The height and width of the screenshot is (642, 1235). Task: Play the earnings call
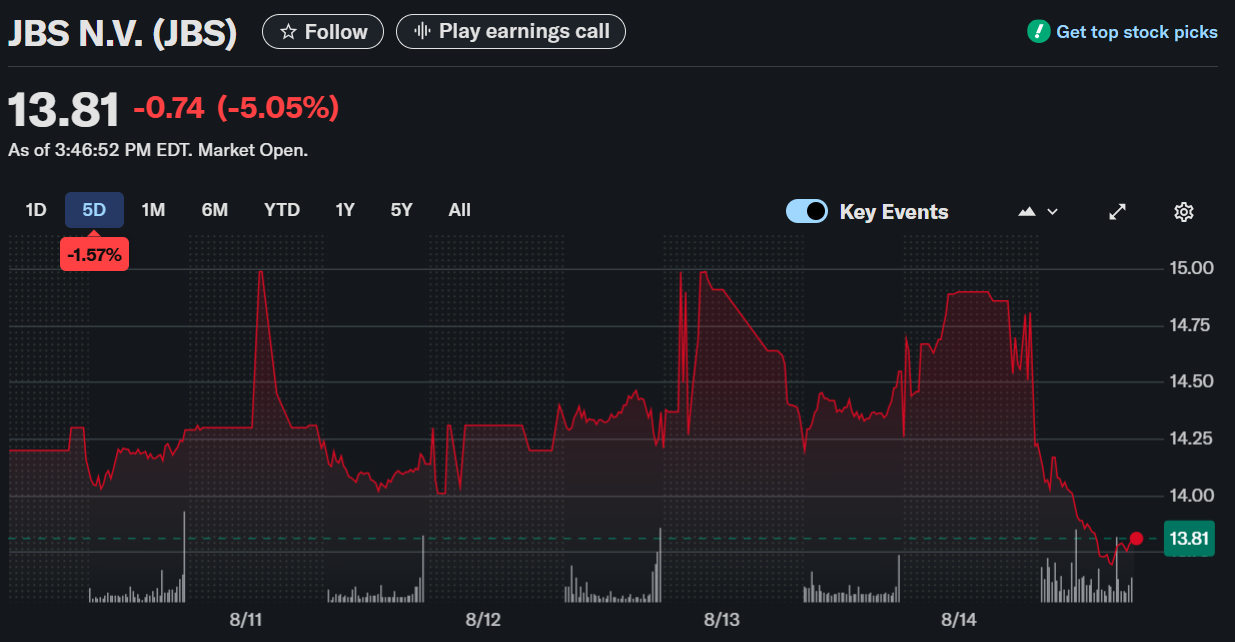(510, 32)
